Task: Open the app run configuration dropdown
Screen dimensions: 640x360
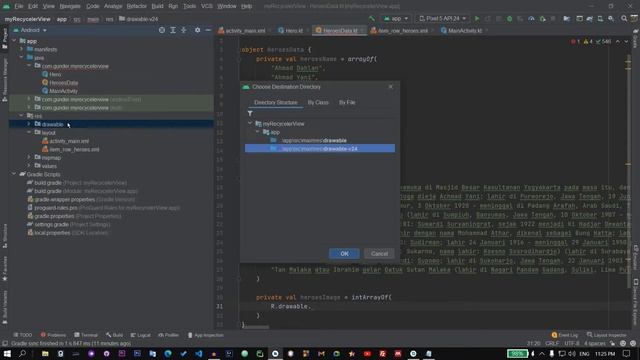Action: point(396,19)
